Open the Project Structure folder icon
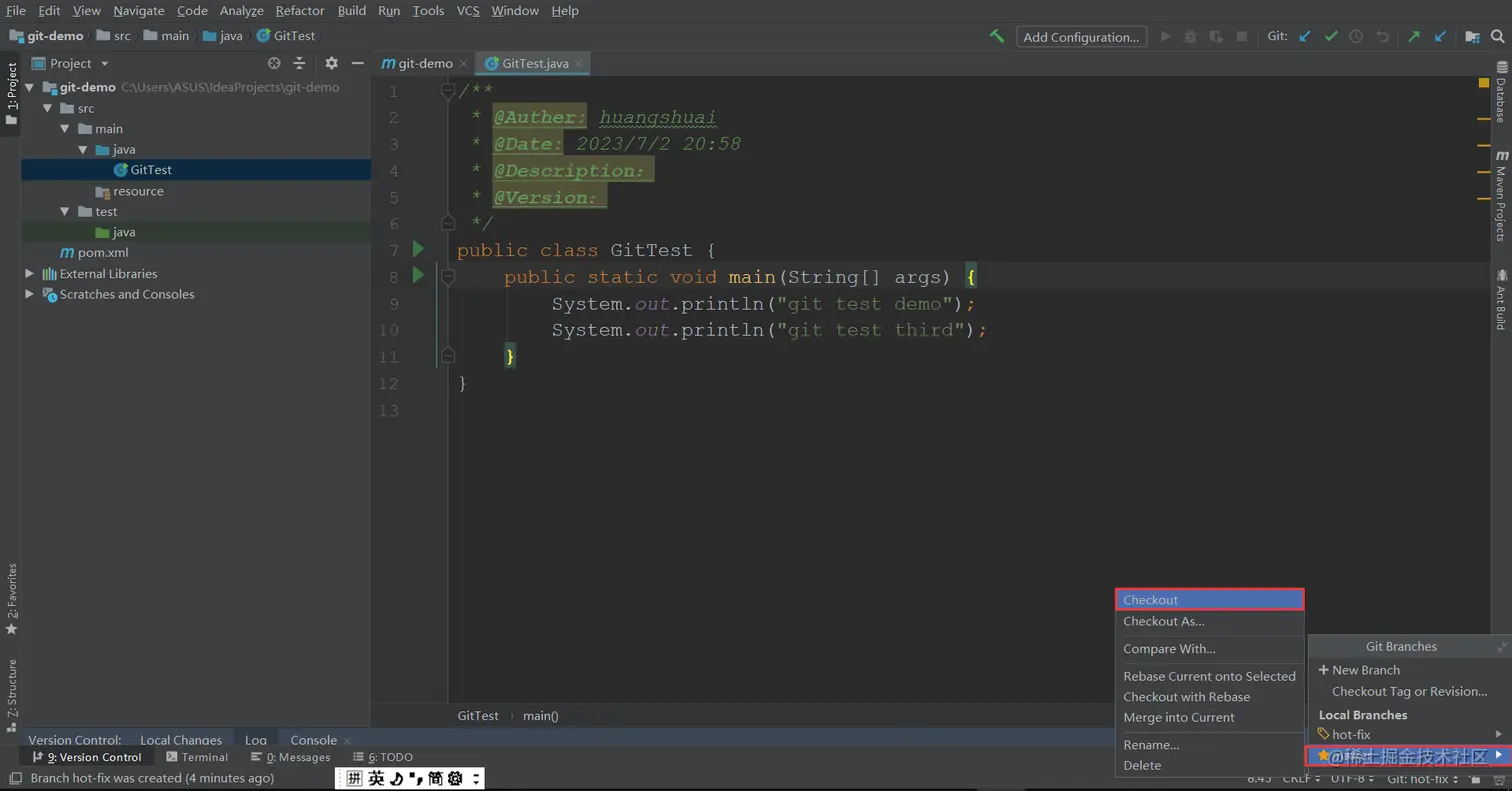Image resolution: width=1512 pixels, height=791 pixels. pyautogui.click(x=1472, y=36)
